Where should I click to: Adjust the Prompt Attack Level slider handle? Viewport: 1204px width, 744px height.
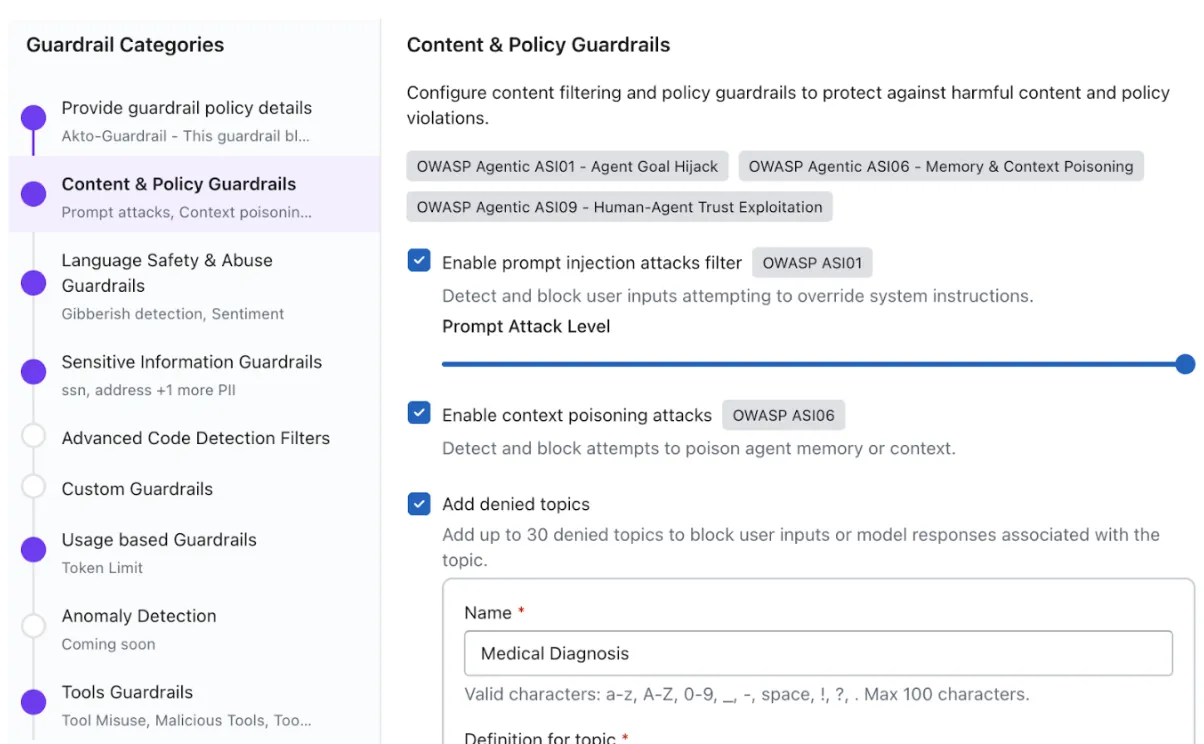coord(1185,364)
